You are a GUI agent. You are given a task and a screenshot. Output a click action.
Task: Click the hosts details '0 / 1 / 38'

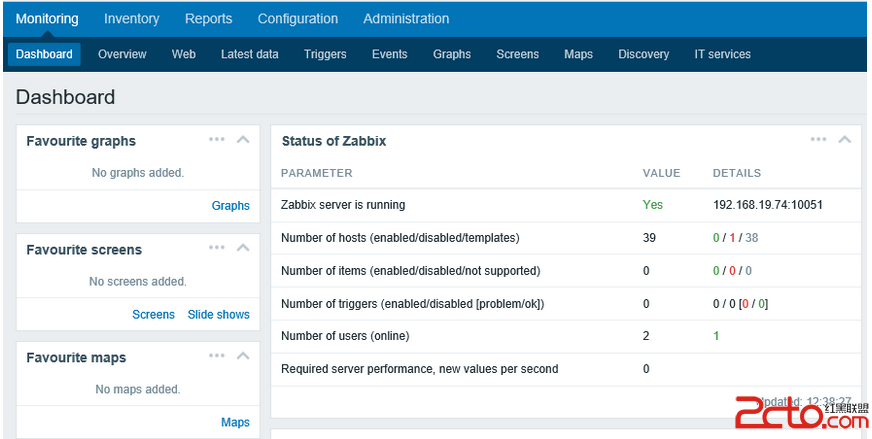click(735, 238)
